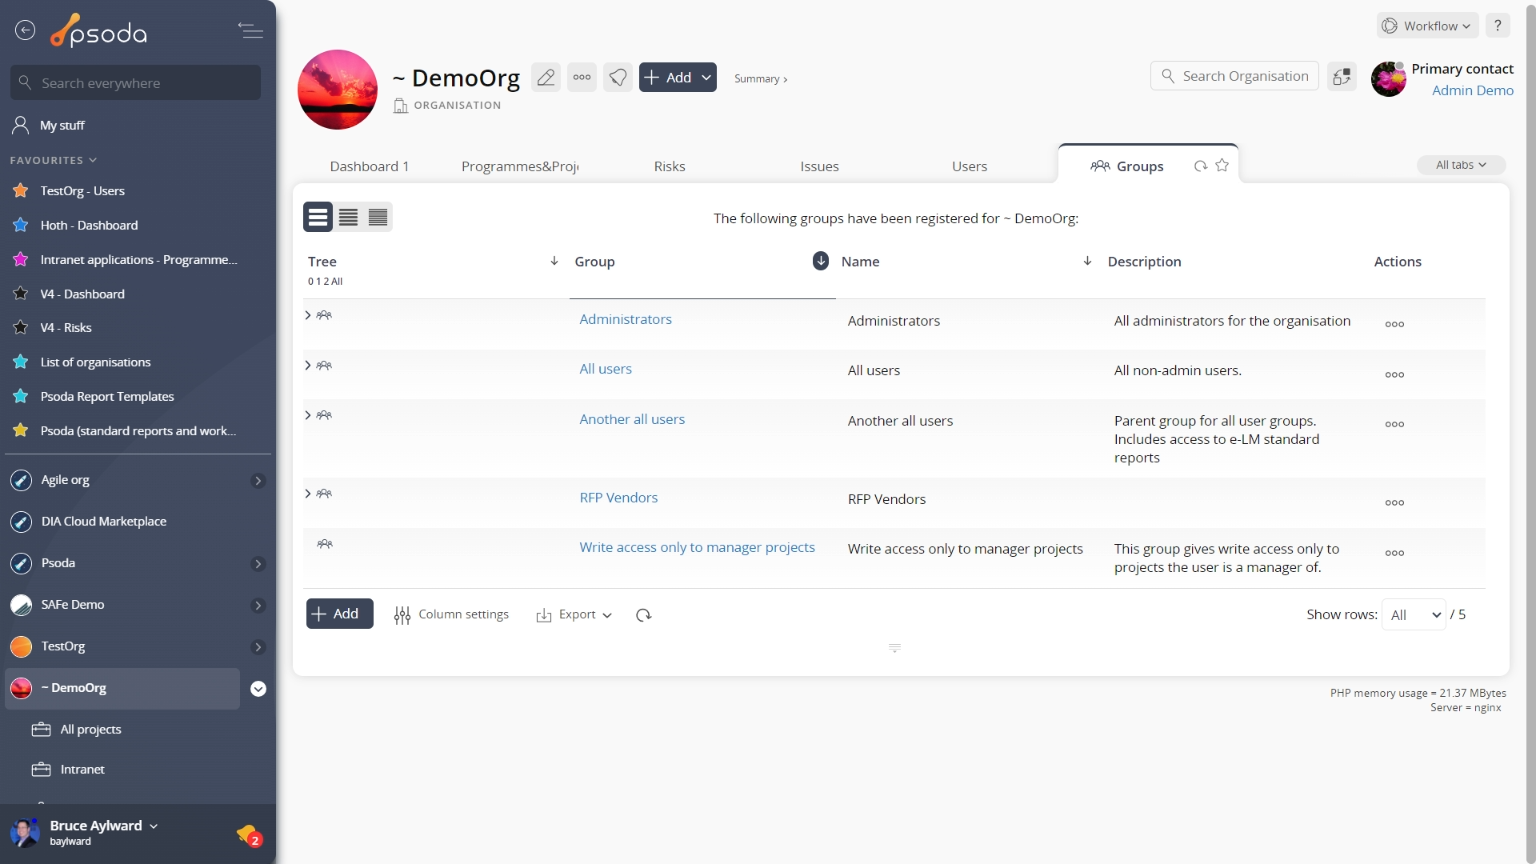Viewport: 1536px width, 864px height.
Task: Expand the Another all users tree row
Action: click(308, 415)
